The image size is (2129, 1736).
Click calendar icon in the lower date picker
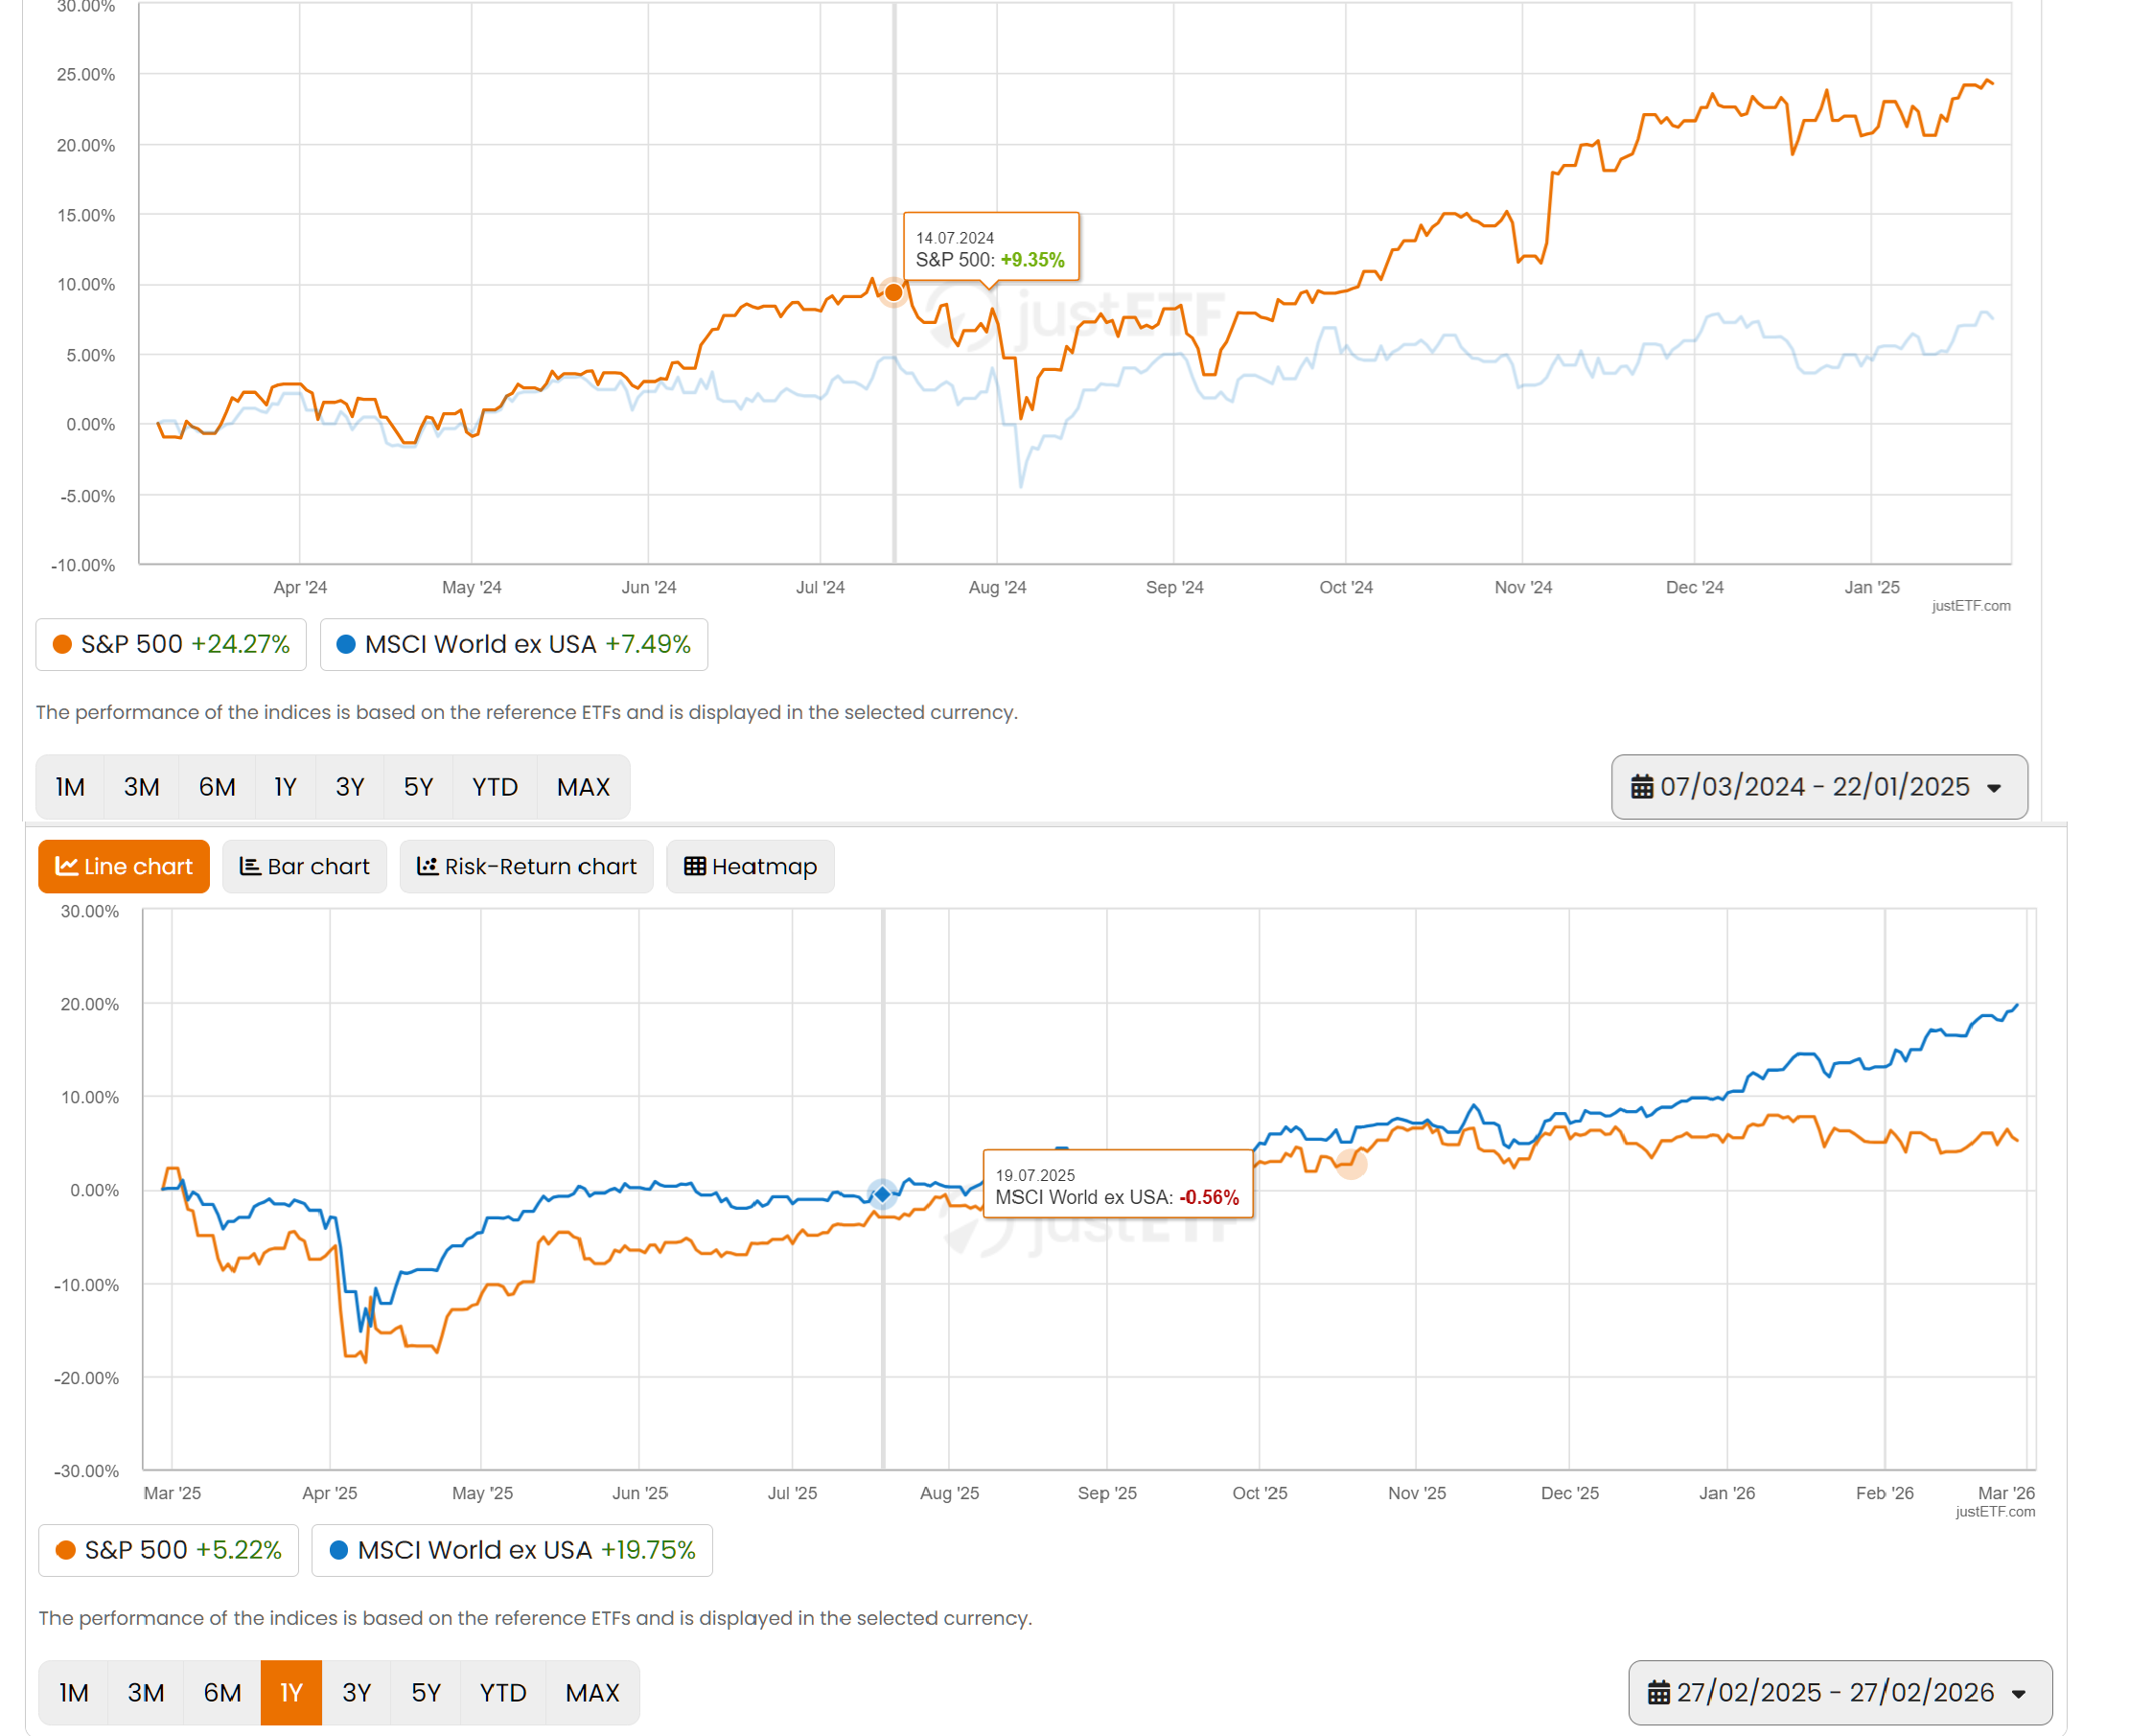point(1658,1692)
